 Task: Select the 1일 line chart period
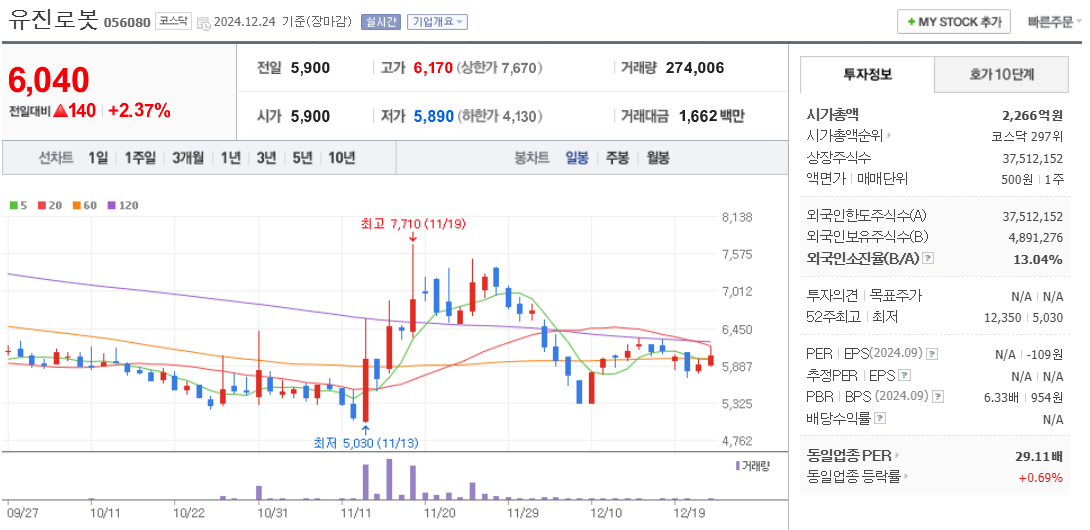[x=98, y=158]
